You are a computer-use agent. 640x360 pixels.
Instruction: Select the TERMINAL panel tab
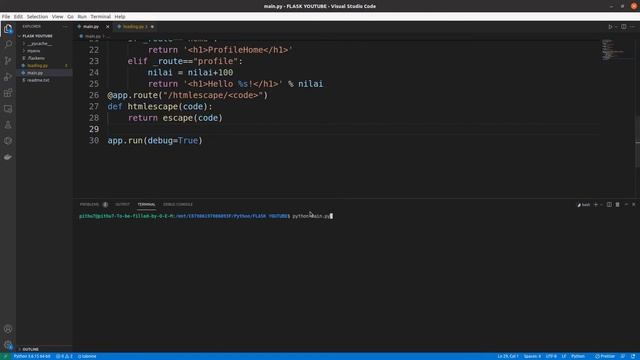point(146,204)
